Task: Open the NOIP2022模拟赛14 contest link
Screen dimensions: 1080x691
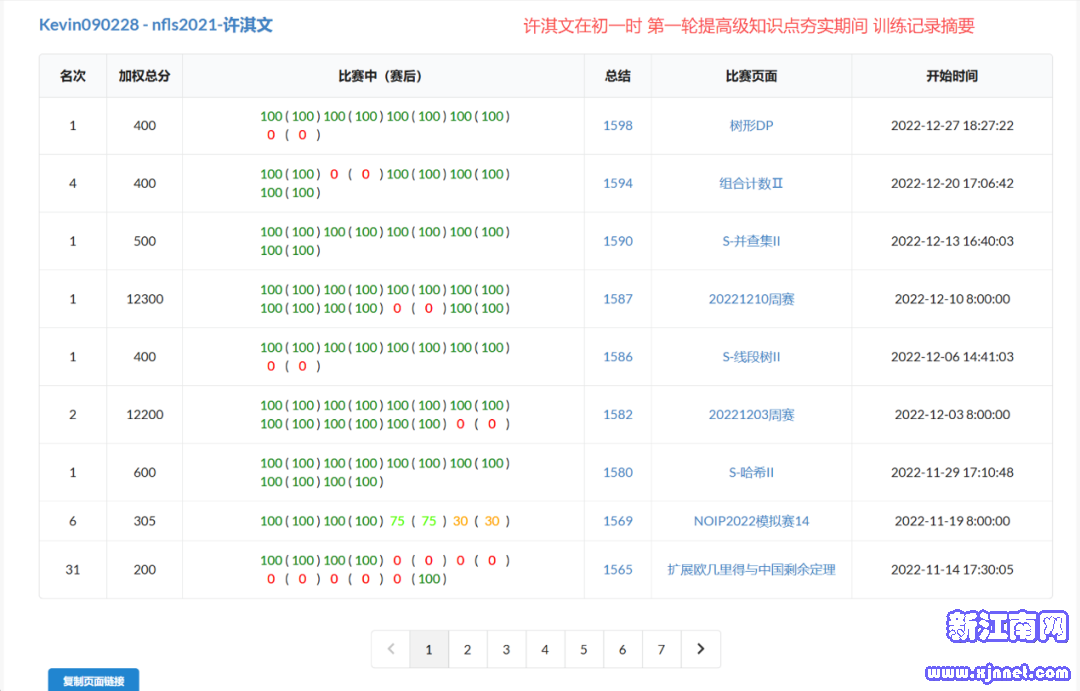Action: click(x=751, y=521)
